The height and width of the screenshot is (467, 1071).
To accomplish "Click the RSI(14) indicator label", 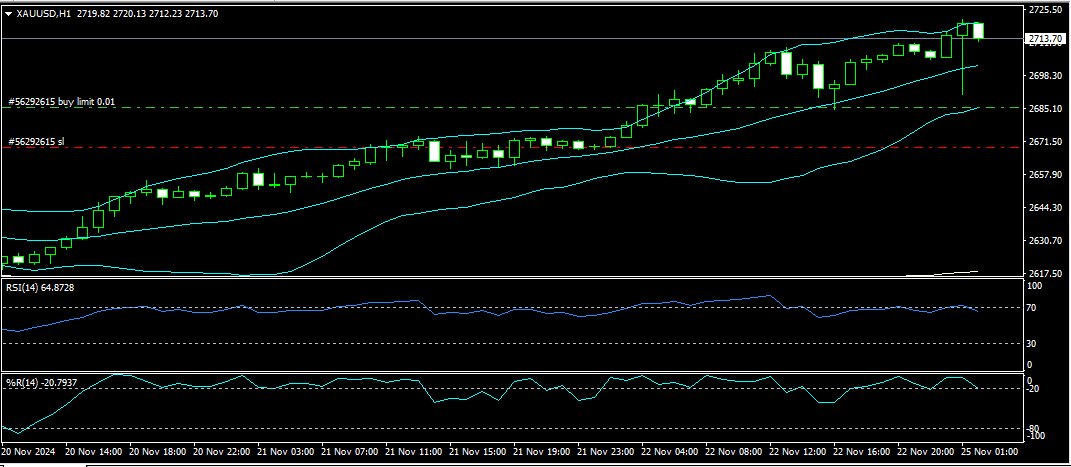I will [x=39, y=288].
